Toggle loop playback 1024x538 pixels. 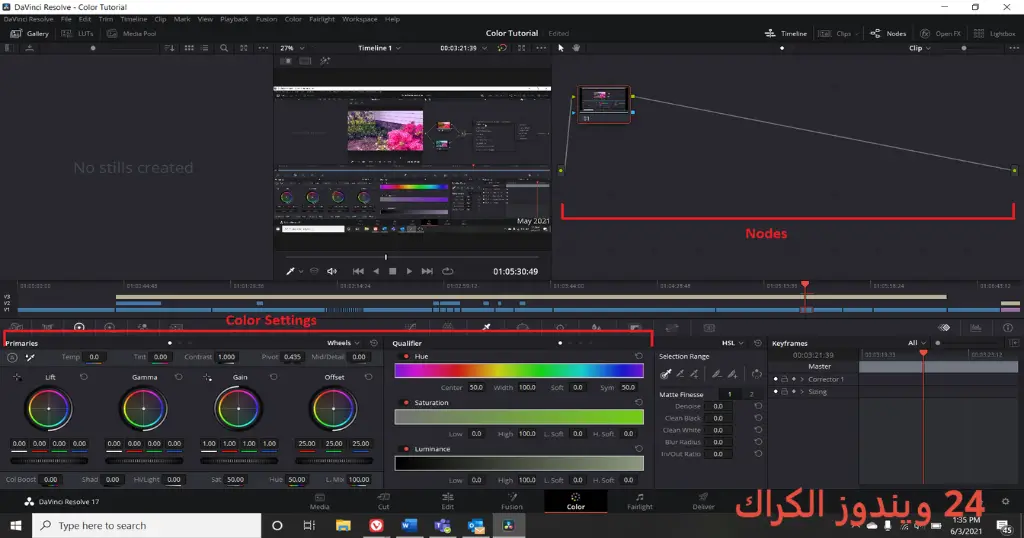(447, 271)
